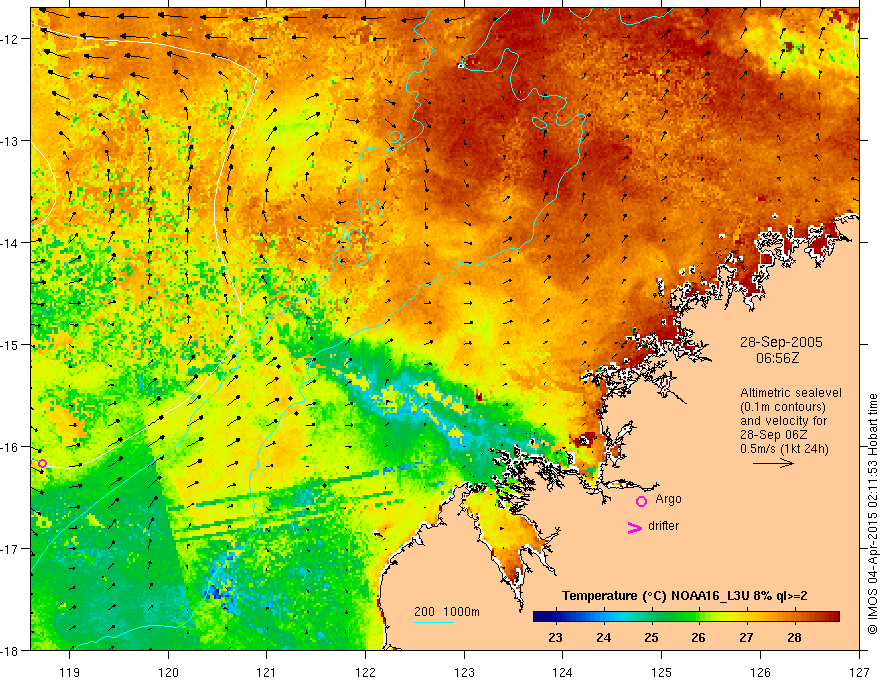Click the date text 28-Sep-2005
The image size is (880, 680).
pos(781,342)
